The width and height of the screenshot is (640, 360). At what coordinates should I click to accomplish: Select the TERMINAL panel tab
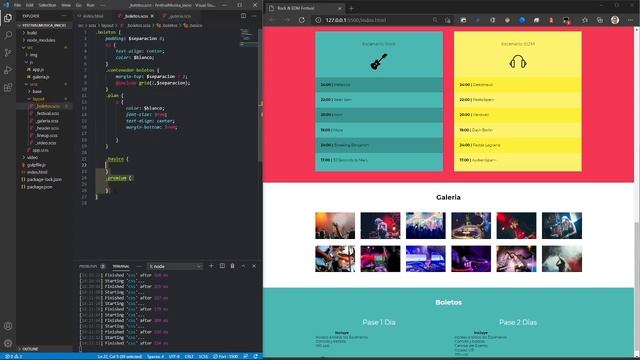pos(121,266)
